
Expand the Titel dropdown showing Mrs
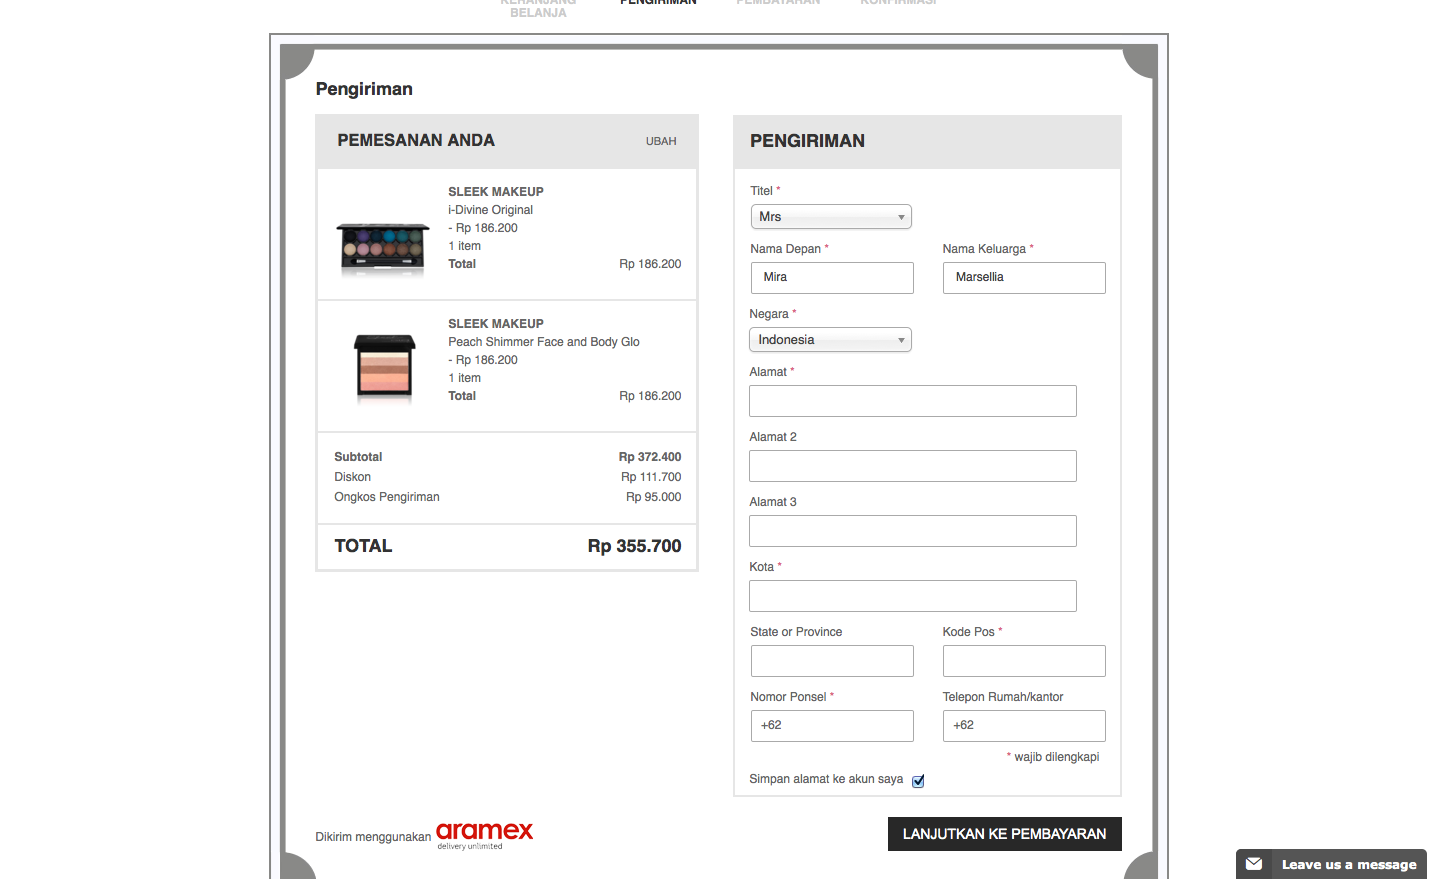[831, 217]
